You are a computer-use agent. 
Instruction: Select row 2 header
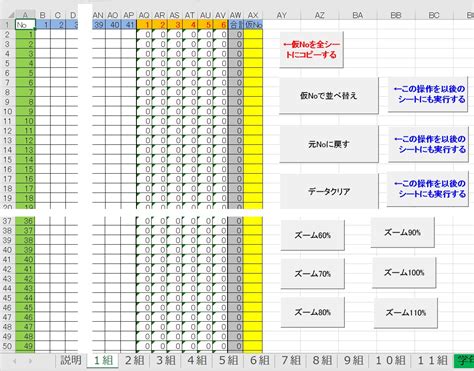(7, 34)
